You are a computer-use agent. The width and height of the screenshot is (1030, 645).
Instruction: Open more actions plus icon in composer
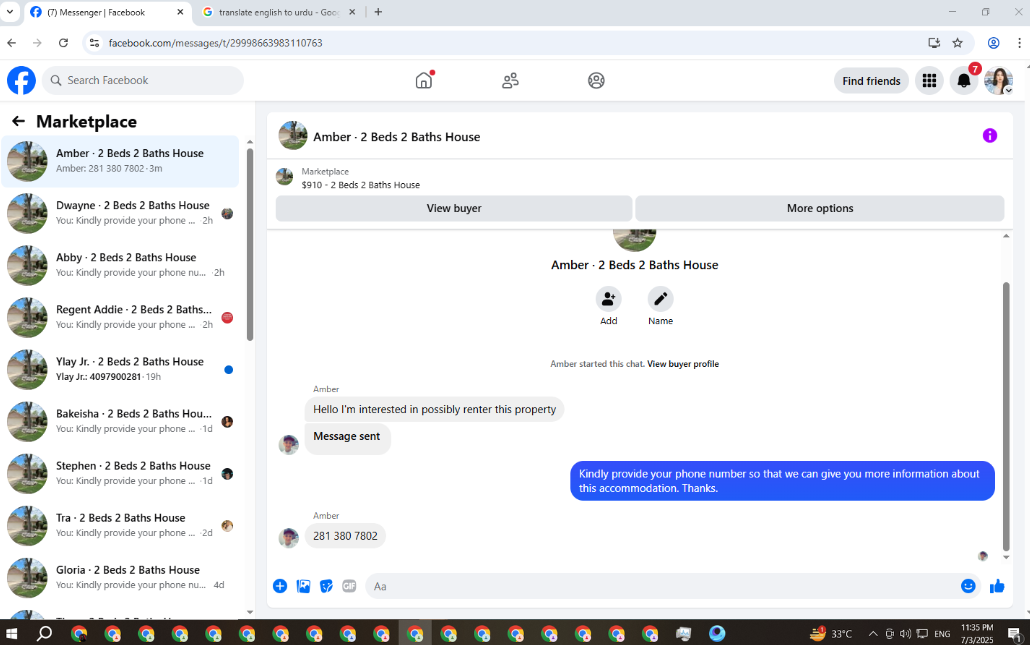tap(280, 586)
